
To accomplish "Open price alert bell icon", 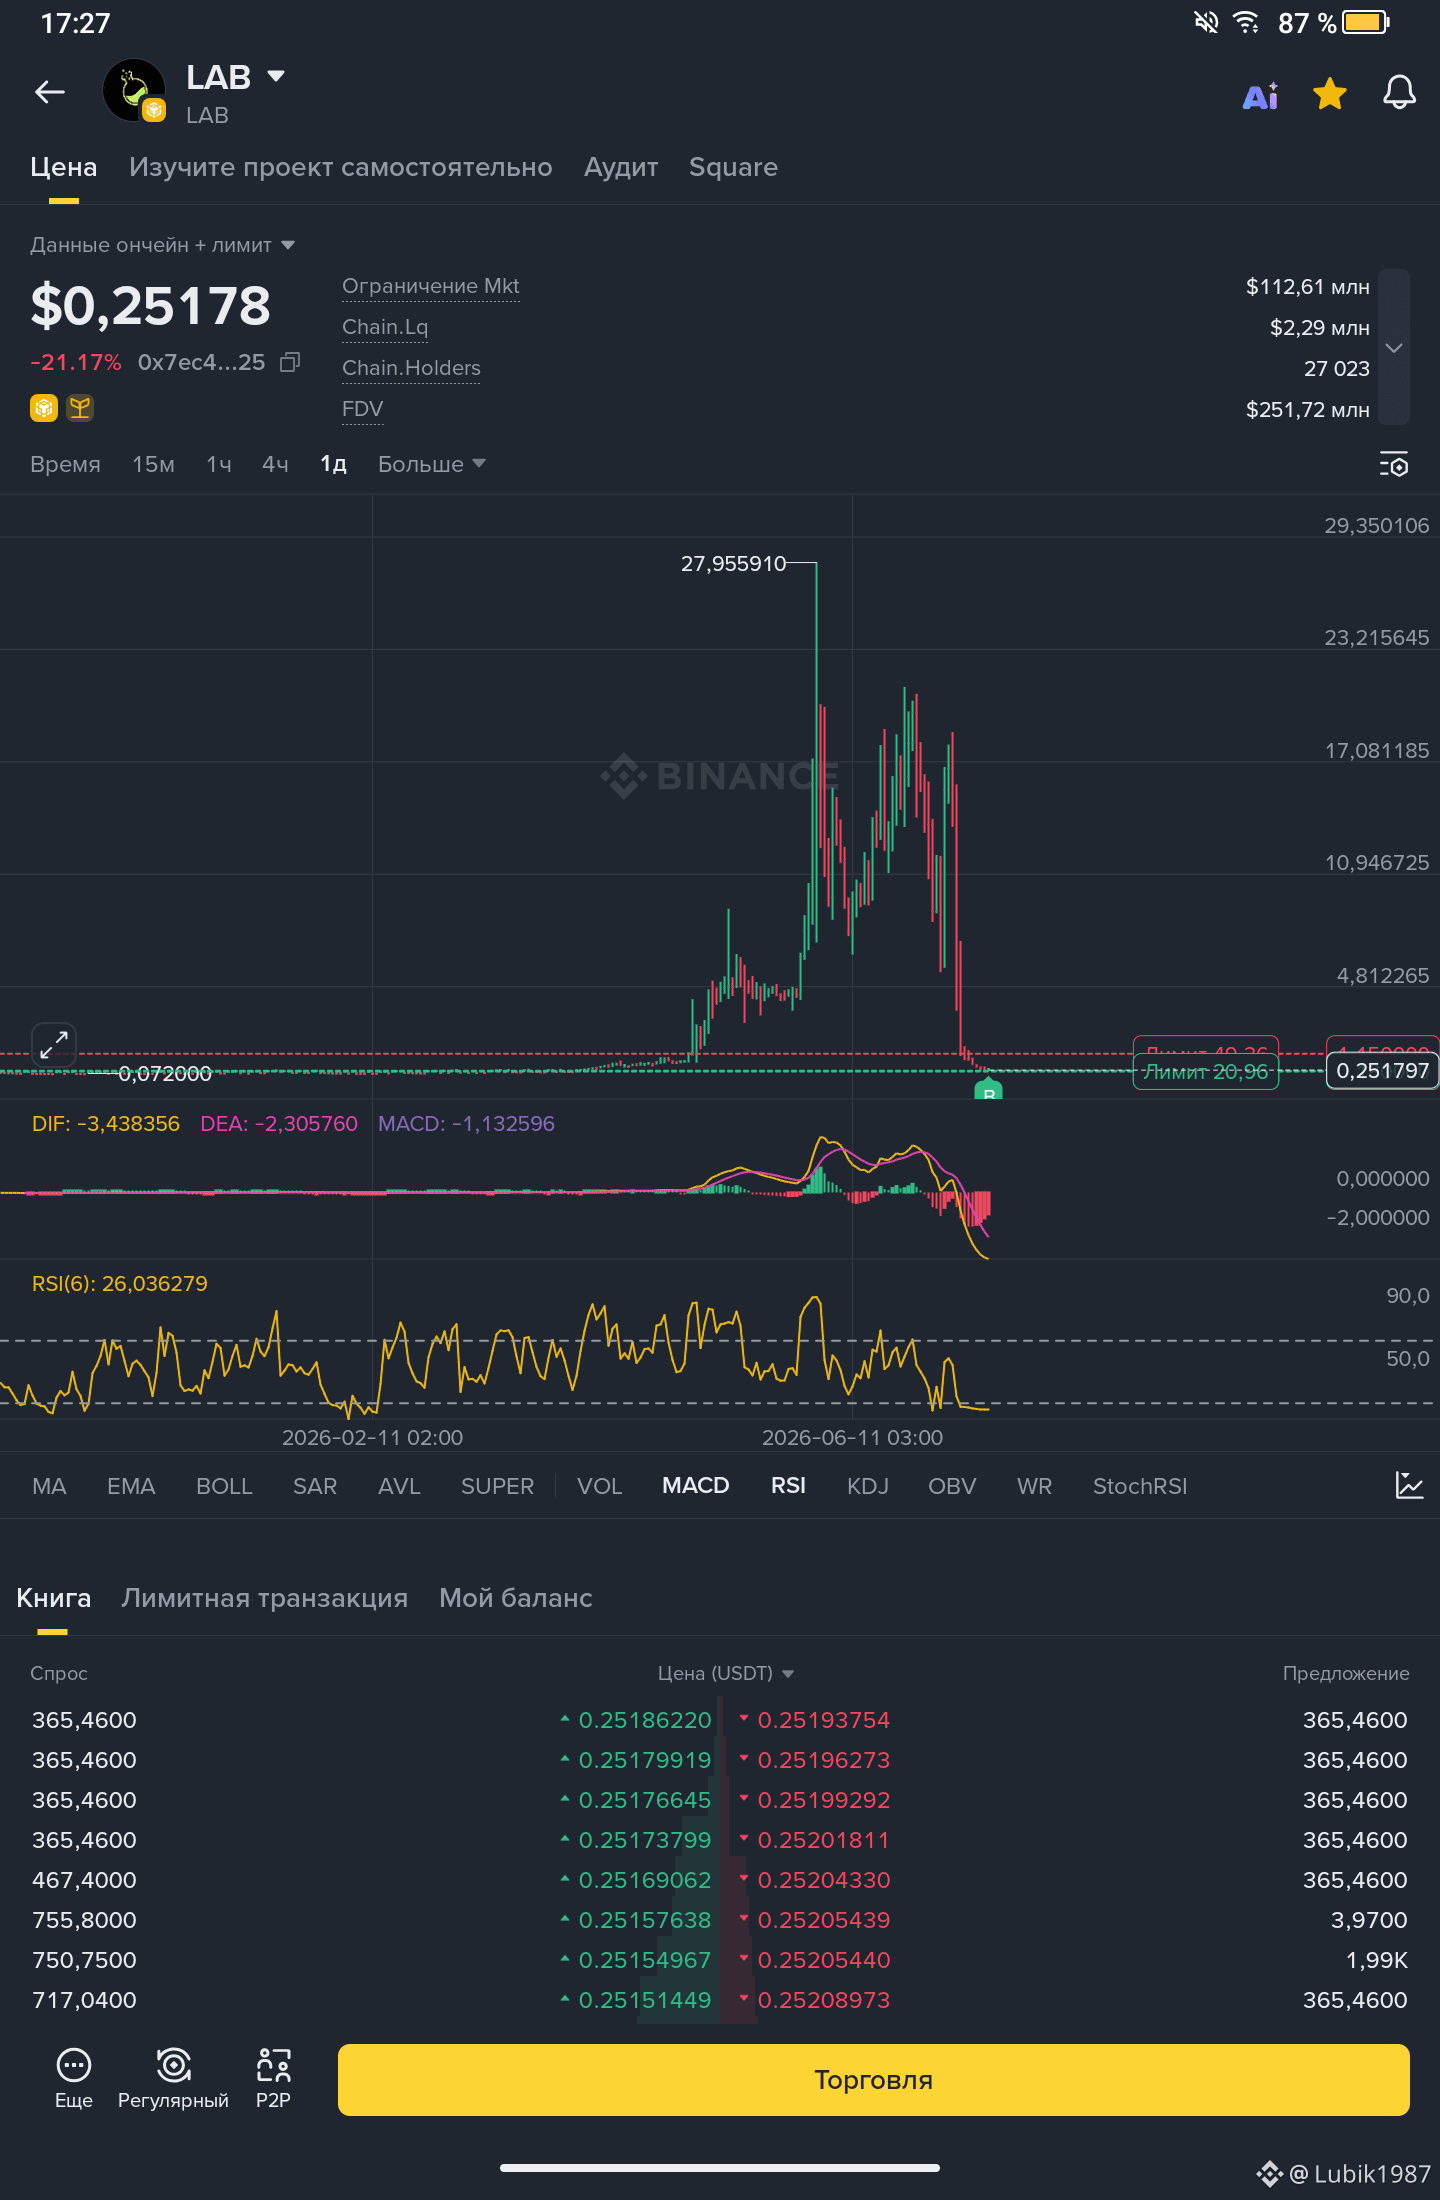I will tap(1399, 94).
